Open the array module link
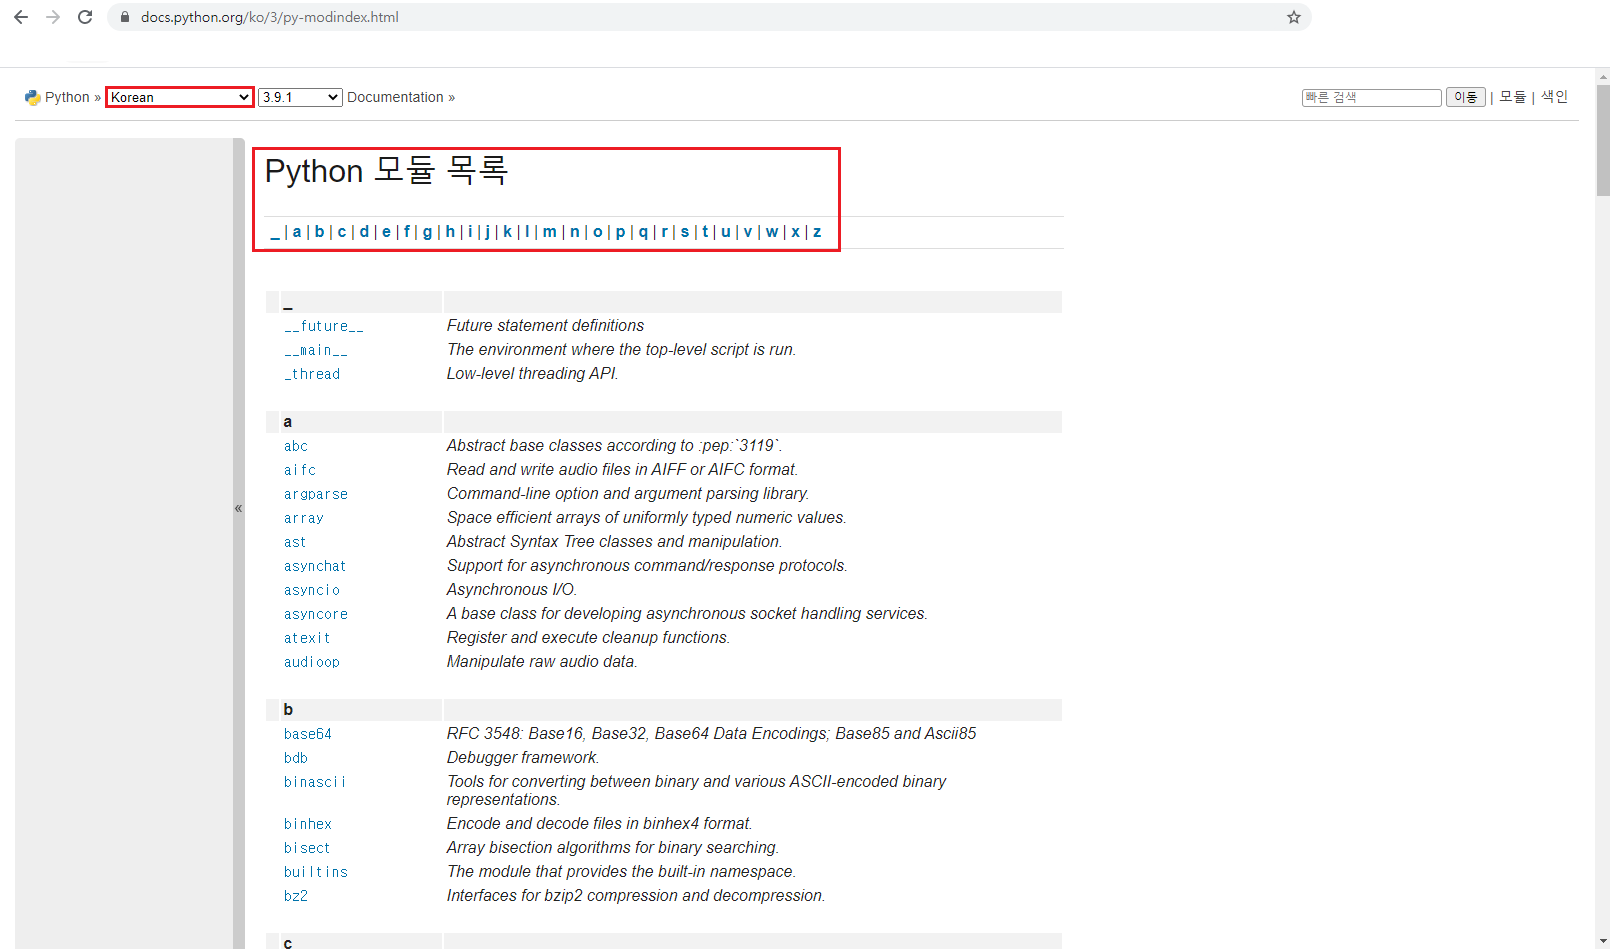 tap(304, 518)
